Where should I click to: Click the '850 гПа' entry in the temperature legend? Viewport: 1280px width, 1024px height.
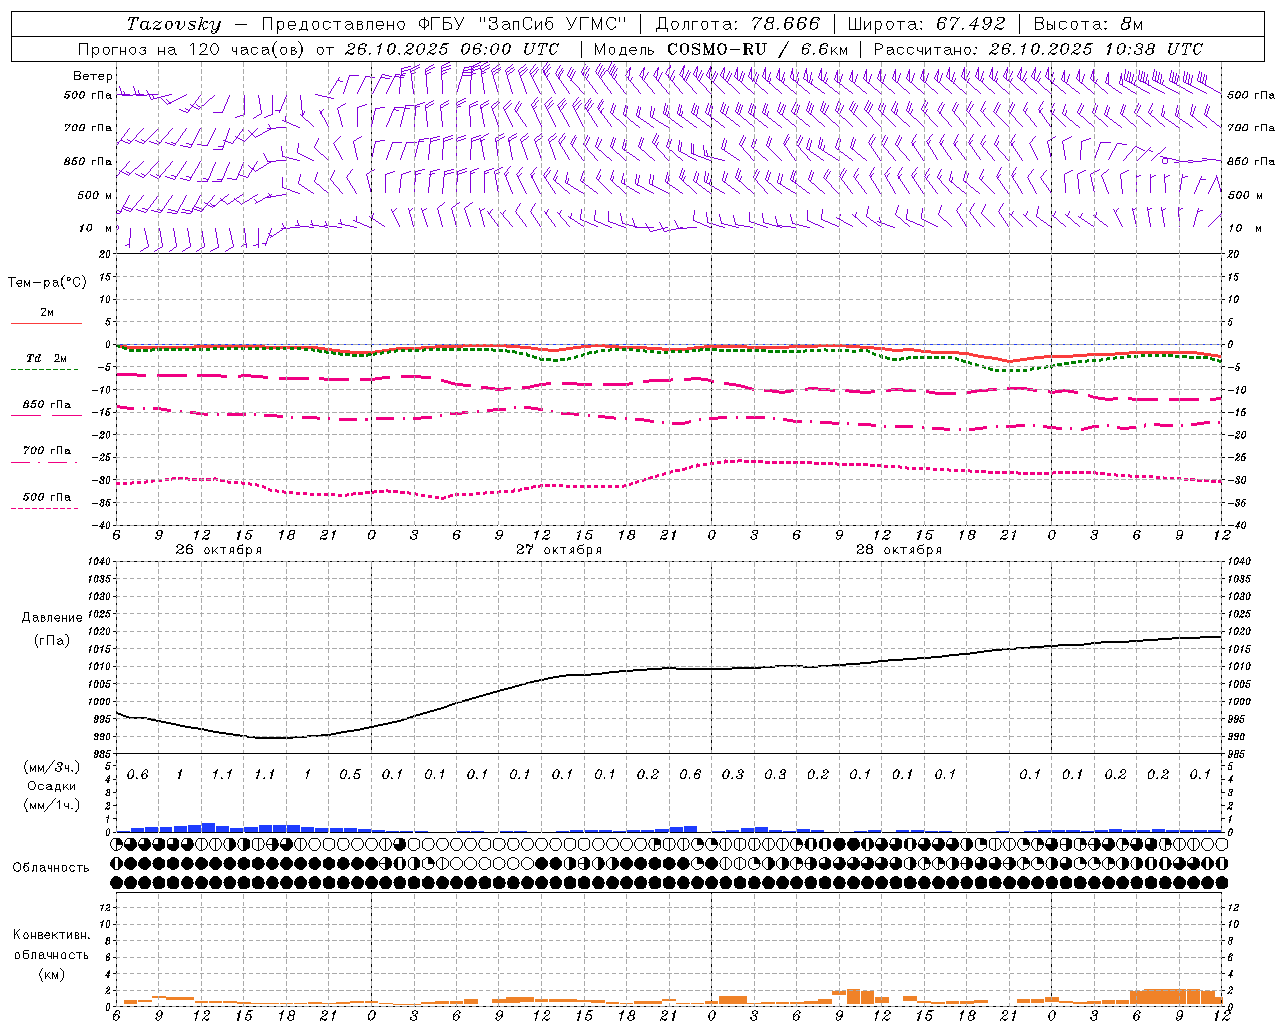click(47, 405)
